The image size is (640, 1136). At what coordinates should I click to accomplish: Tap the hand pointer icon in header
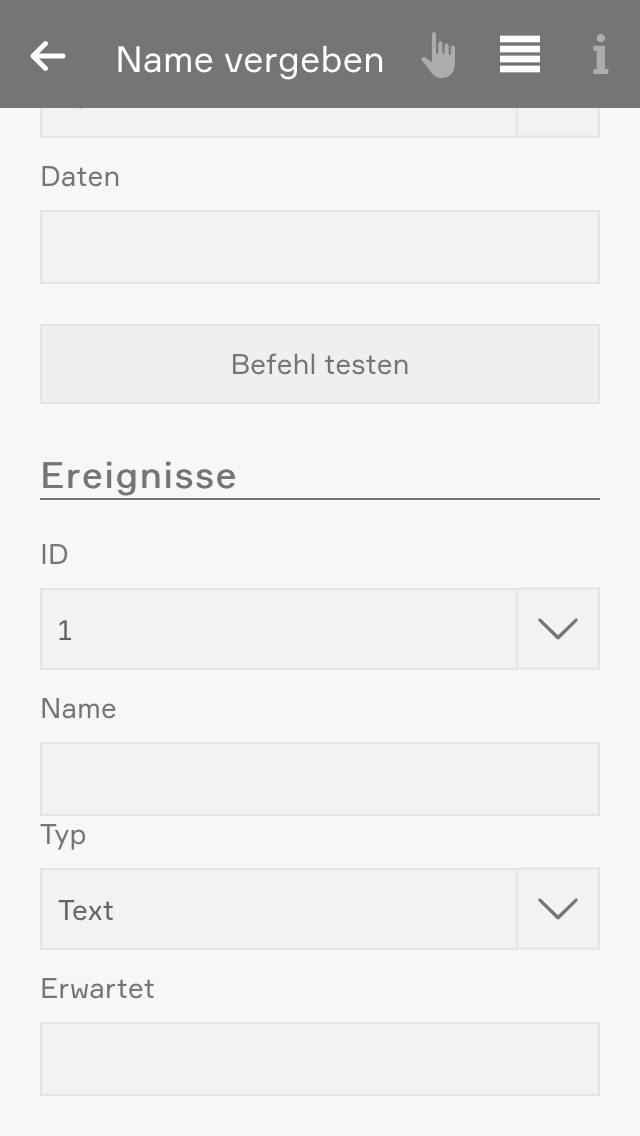click(438, 56)
